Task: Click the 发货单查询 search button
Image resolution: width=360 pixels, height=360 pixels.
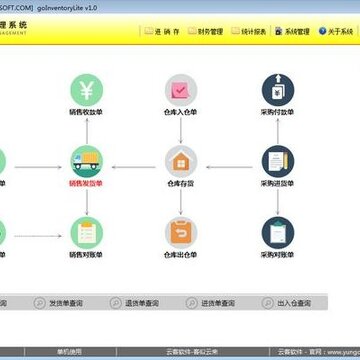Action: click(x=59, y=303)
